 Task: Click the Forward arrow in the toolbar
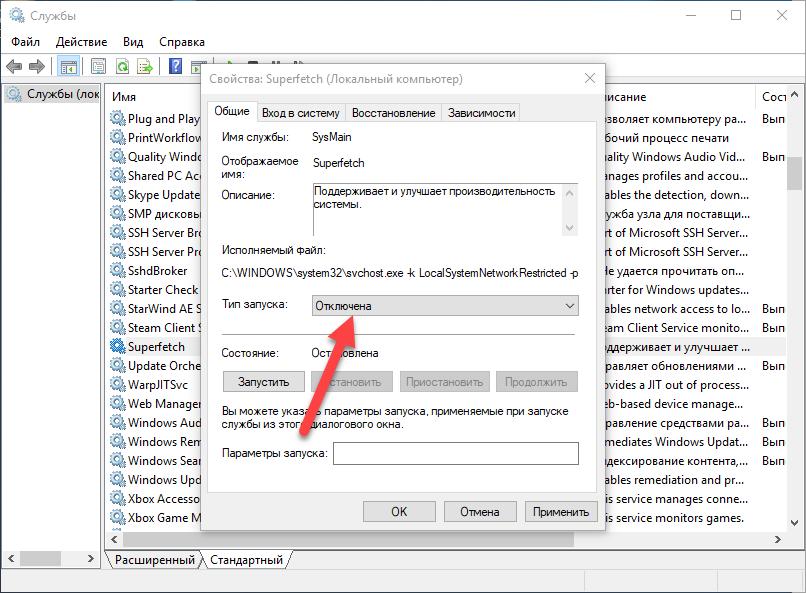[36, 66]
